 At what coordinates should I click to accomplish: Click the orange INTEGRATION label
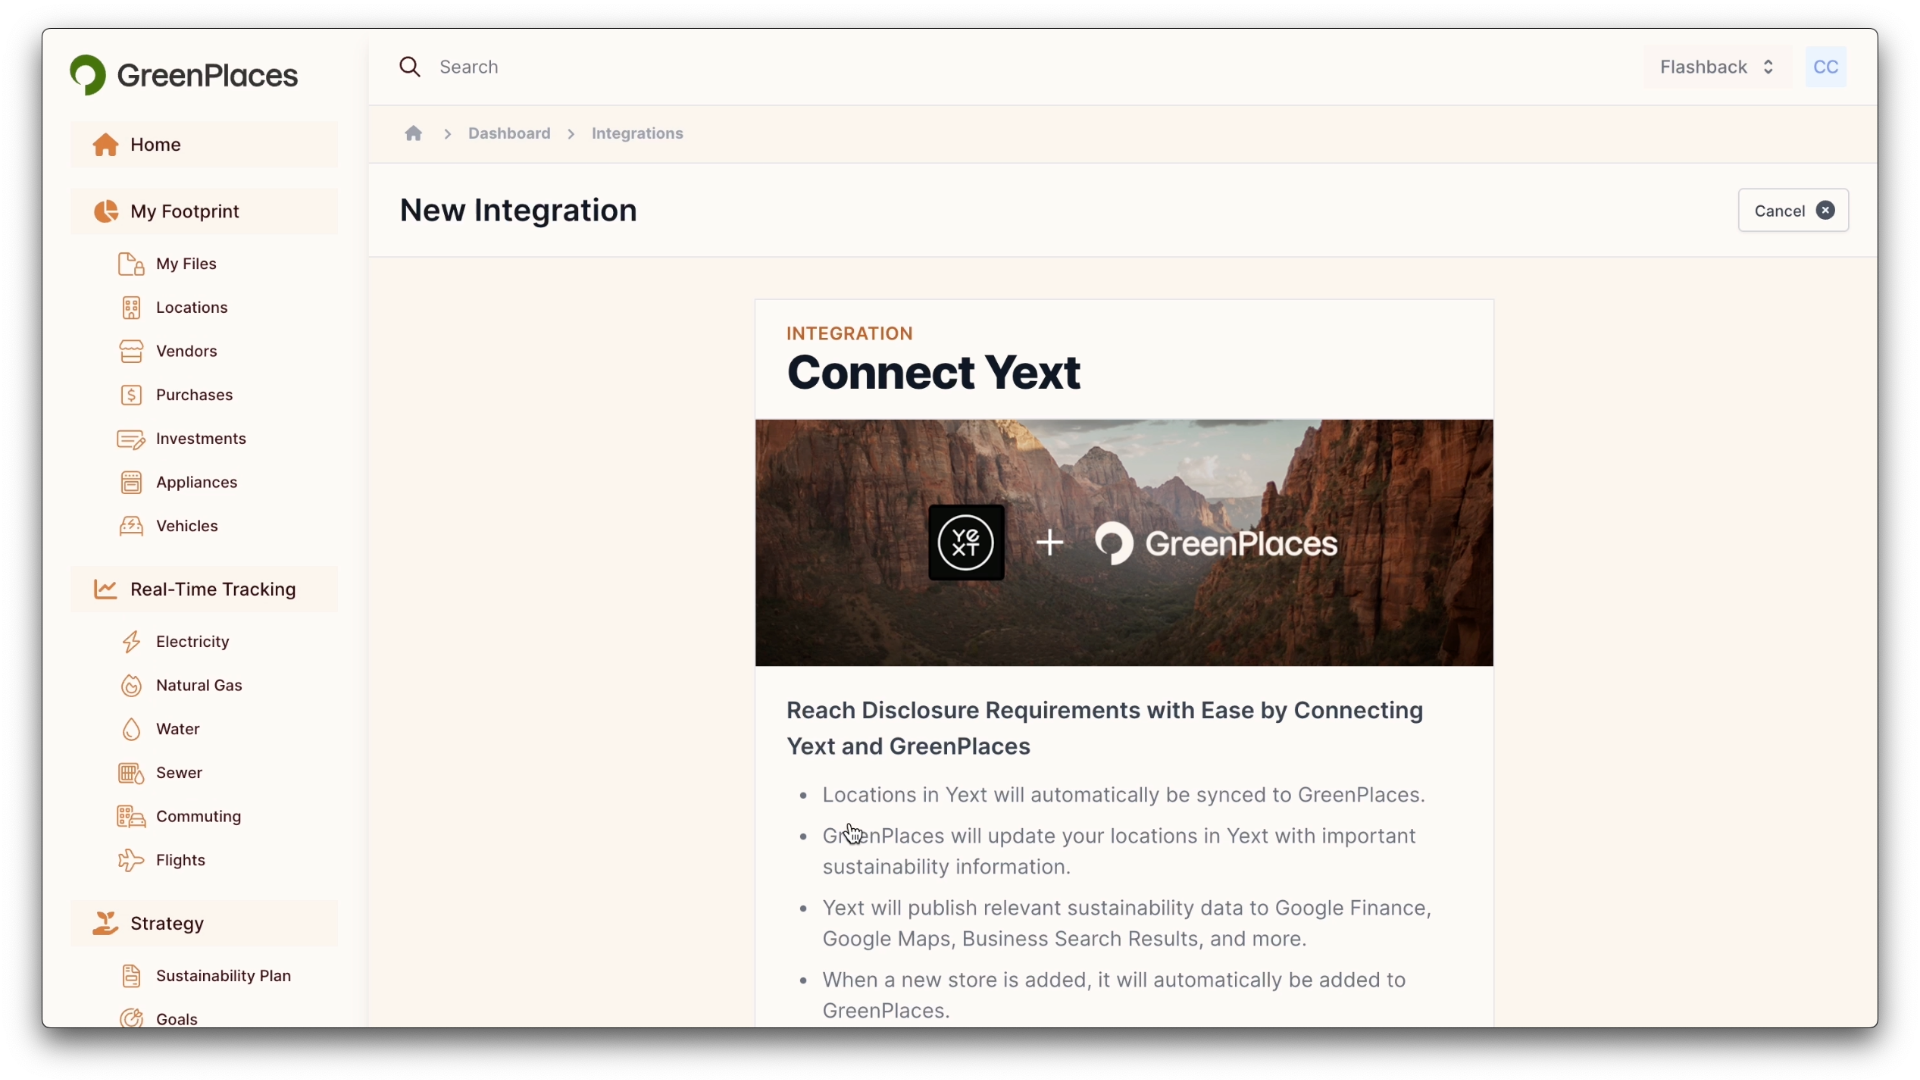click(849, 334)
